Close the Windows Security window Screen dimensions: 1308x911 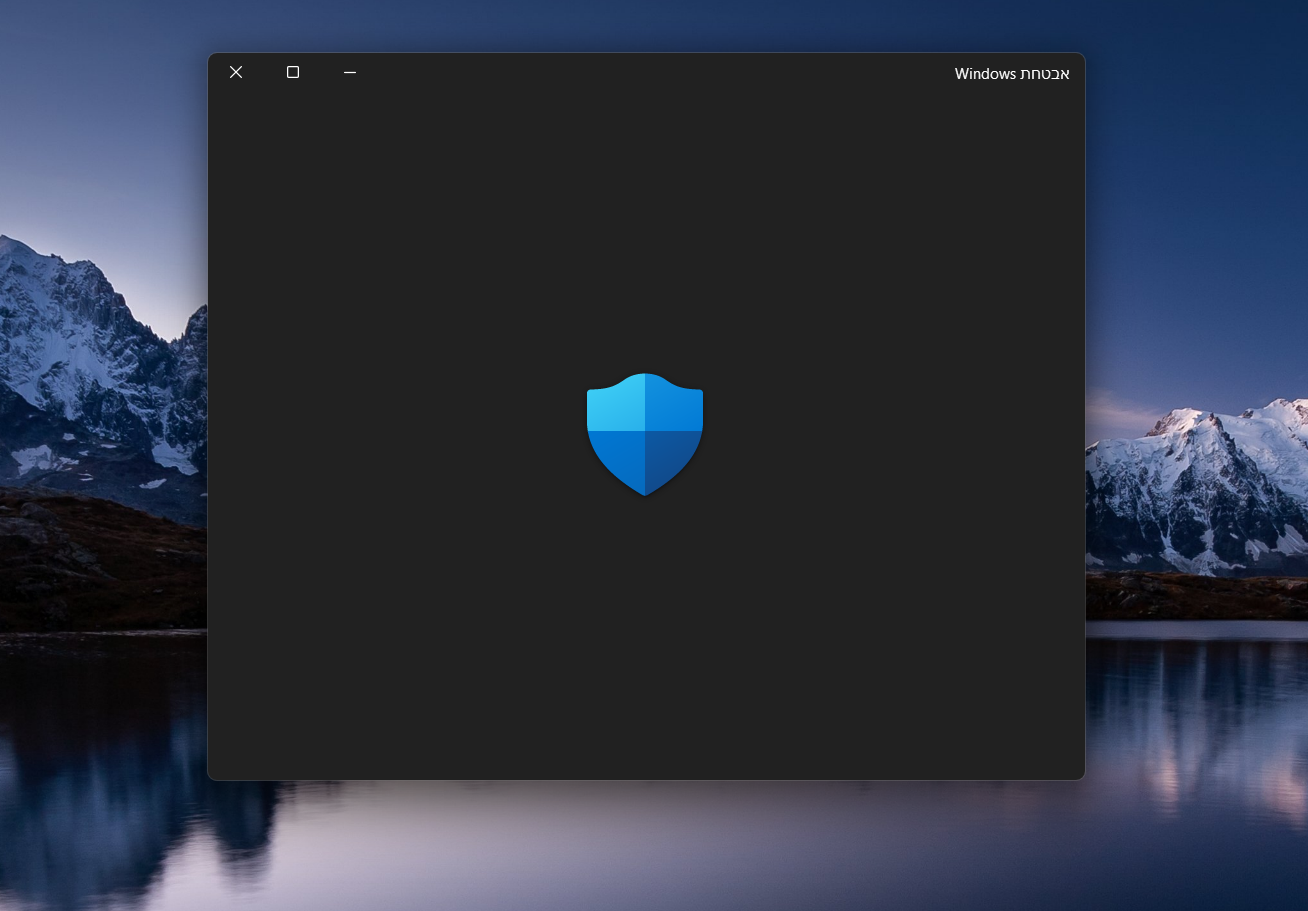pos(236,72)
